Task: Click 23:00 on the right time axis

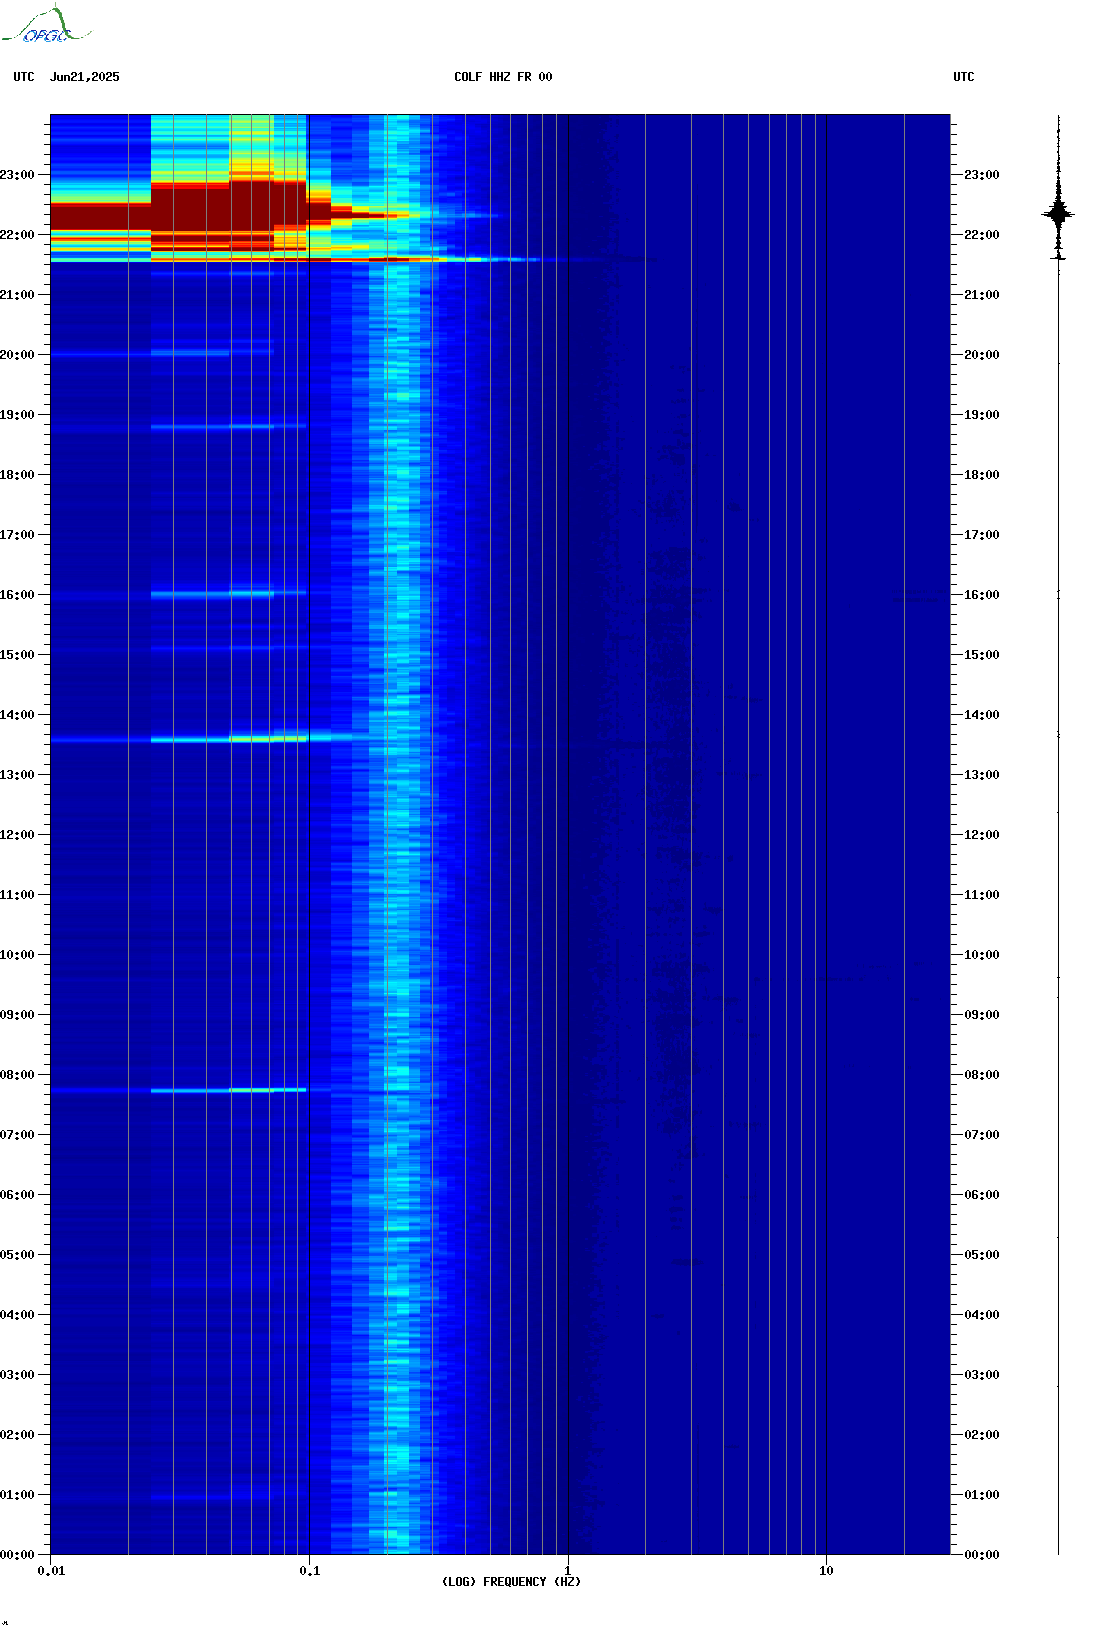Action: click(981, 175)
